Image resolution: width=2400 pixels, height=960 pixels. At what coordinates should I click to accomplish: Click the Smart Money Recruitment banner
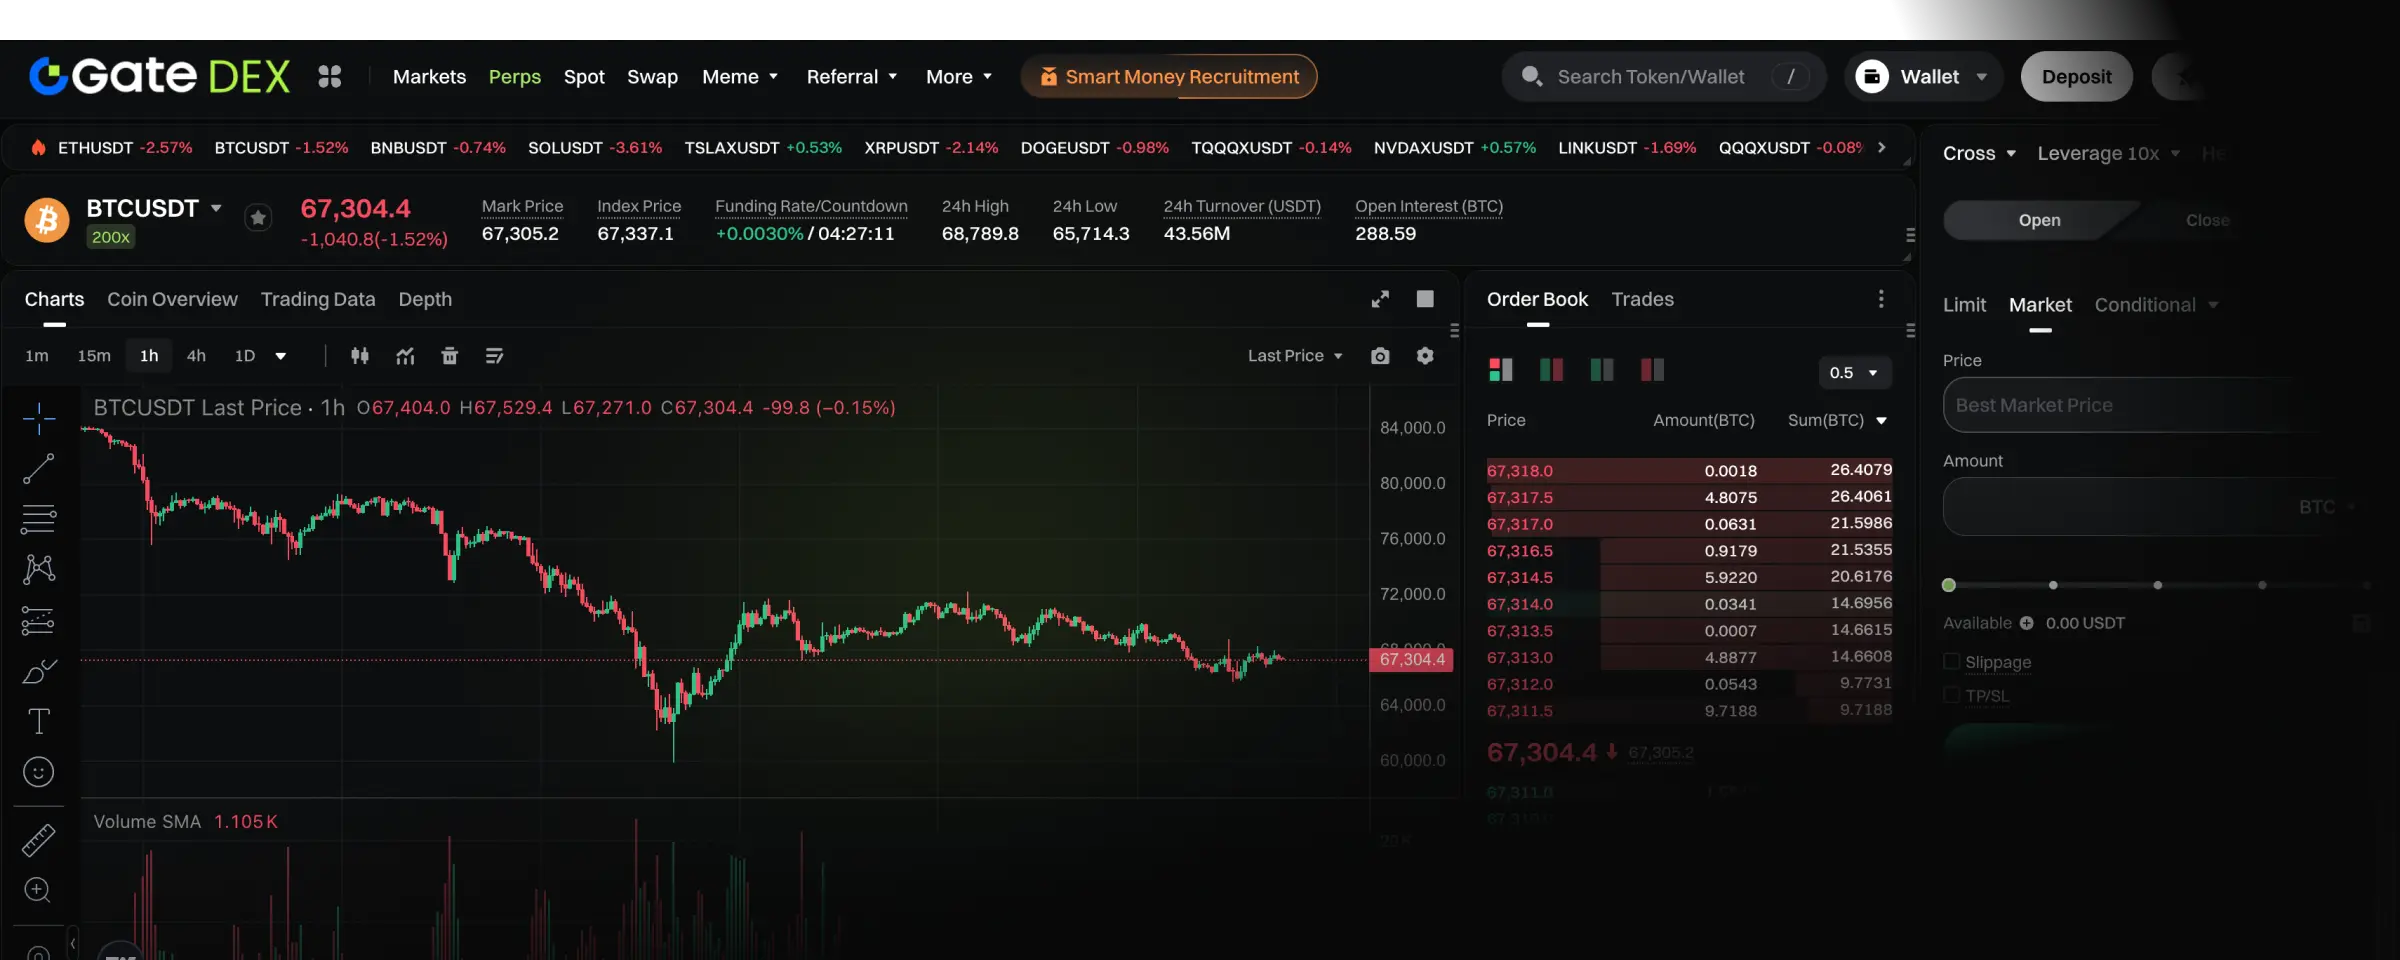tap(1168, 77)
